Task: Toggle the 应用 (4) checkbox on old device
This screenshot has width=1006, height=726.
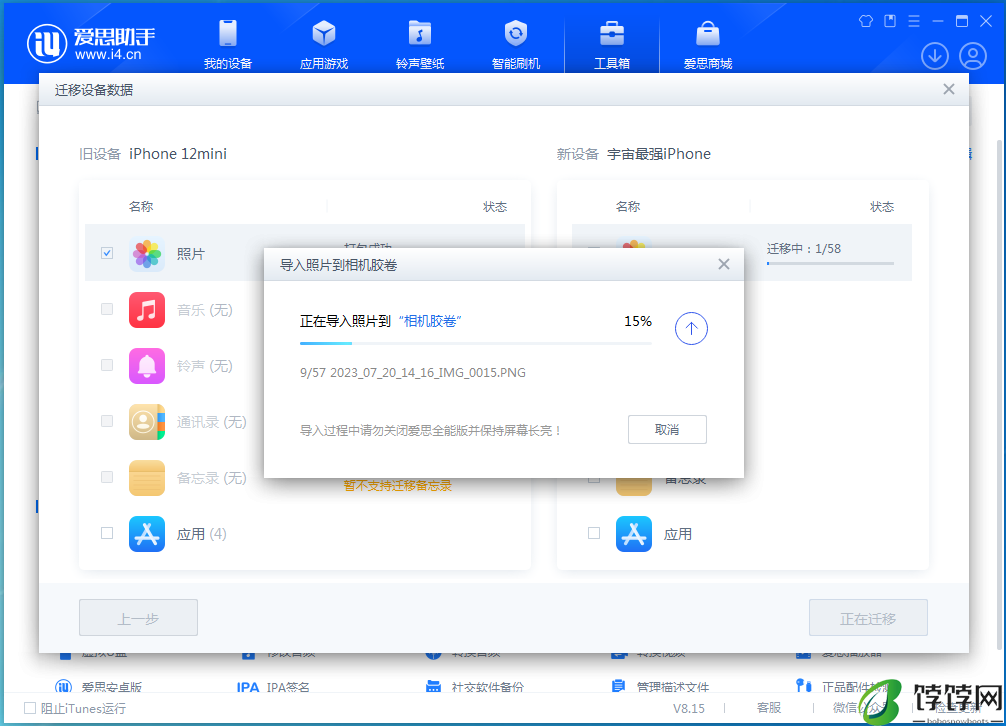Action: (x=107, y=533)
